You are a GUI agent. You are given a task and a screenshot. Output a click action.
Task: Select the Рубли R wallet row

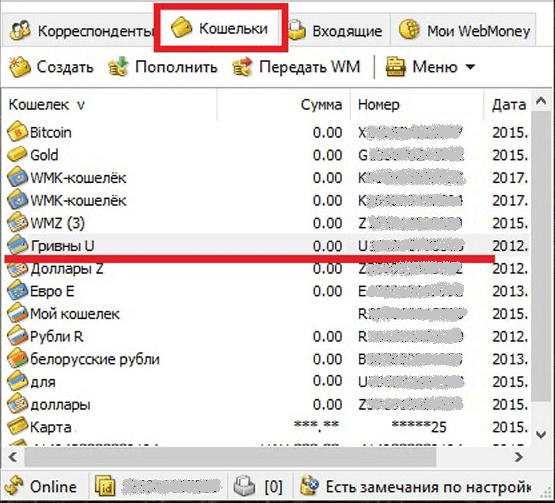pyautogui.click(x=268, y=336)
